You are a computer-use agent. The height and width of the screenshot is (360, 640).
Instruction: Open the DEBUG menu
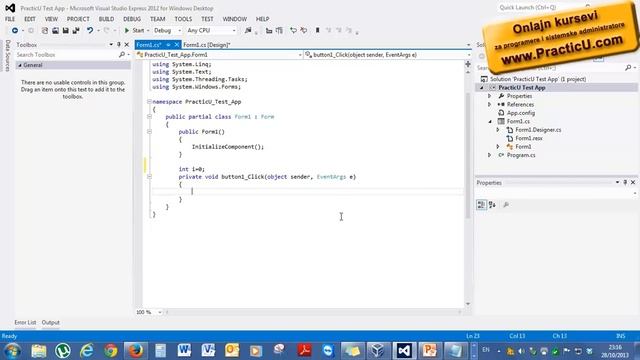pyautogui.click(x=132, y=19)
